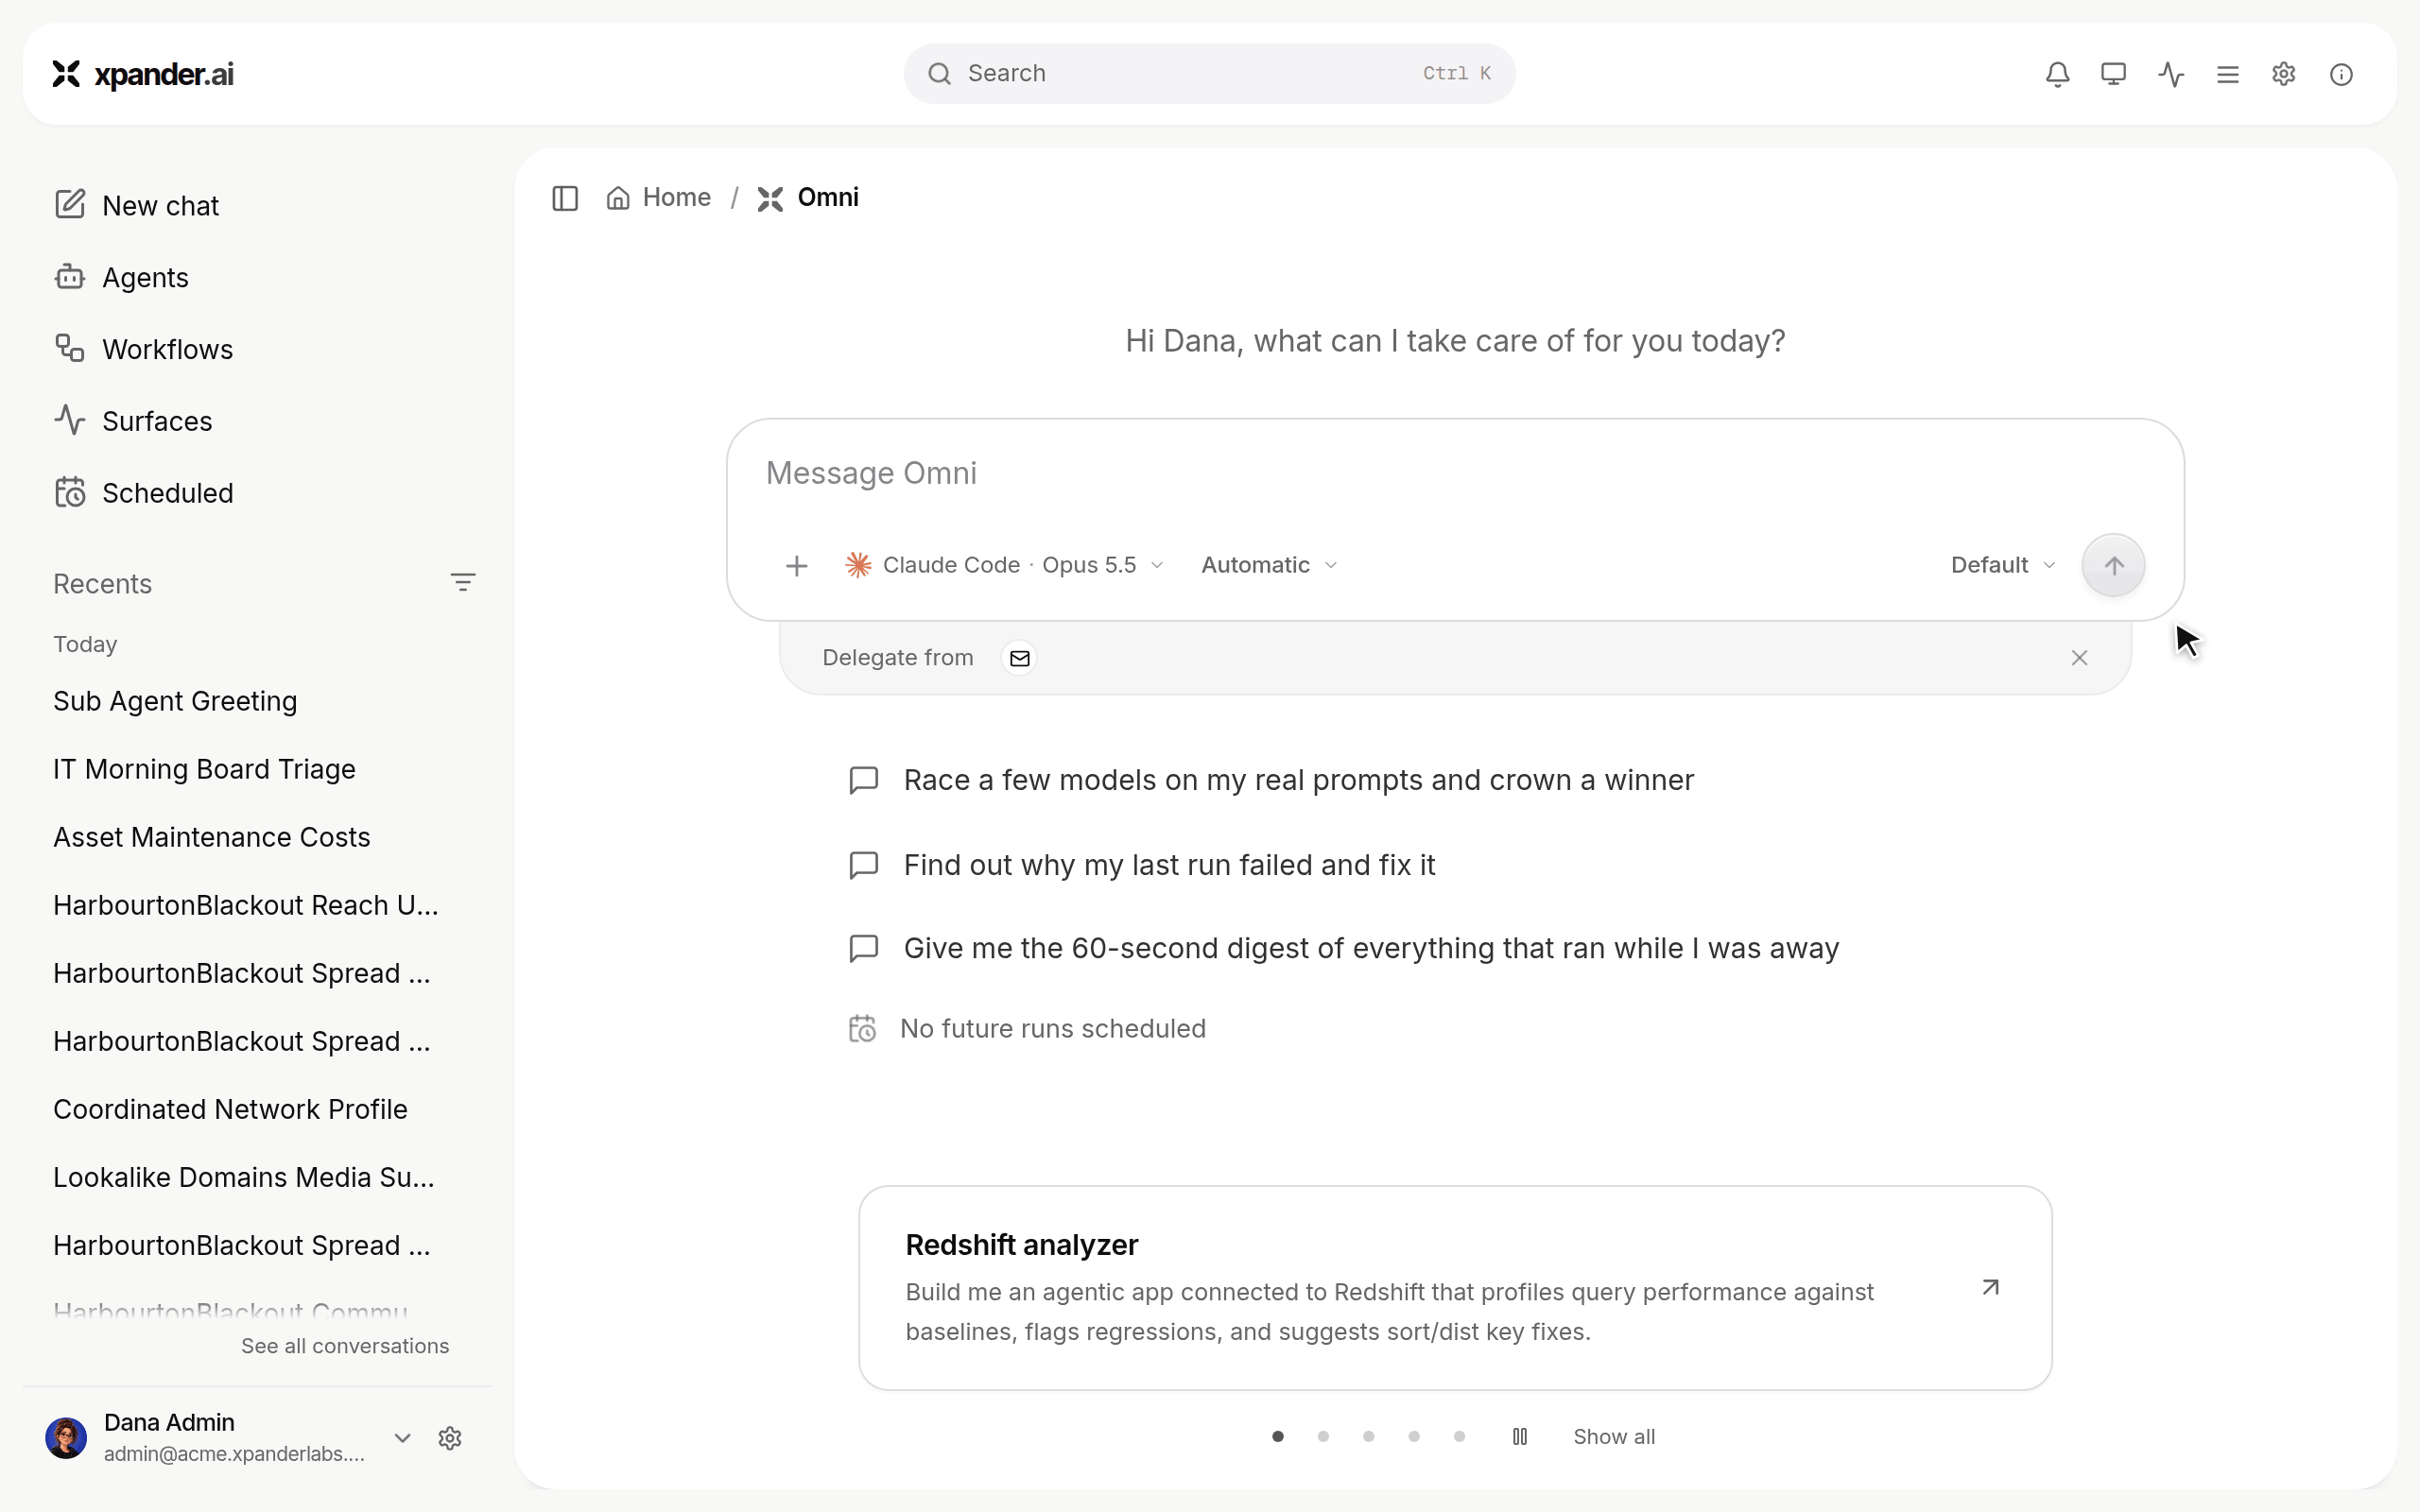The image size is (2420, 1512).
Task: Open account settings gear beside Dana Admin
Action: [x=450, y=1438]
